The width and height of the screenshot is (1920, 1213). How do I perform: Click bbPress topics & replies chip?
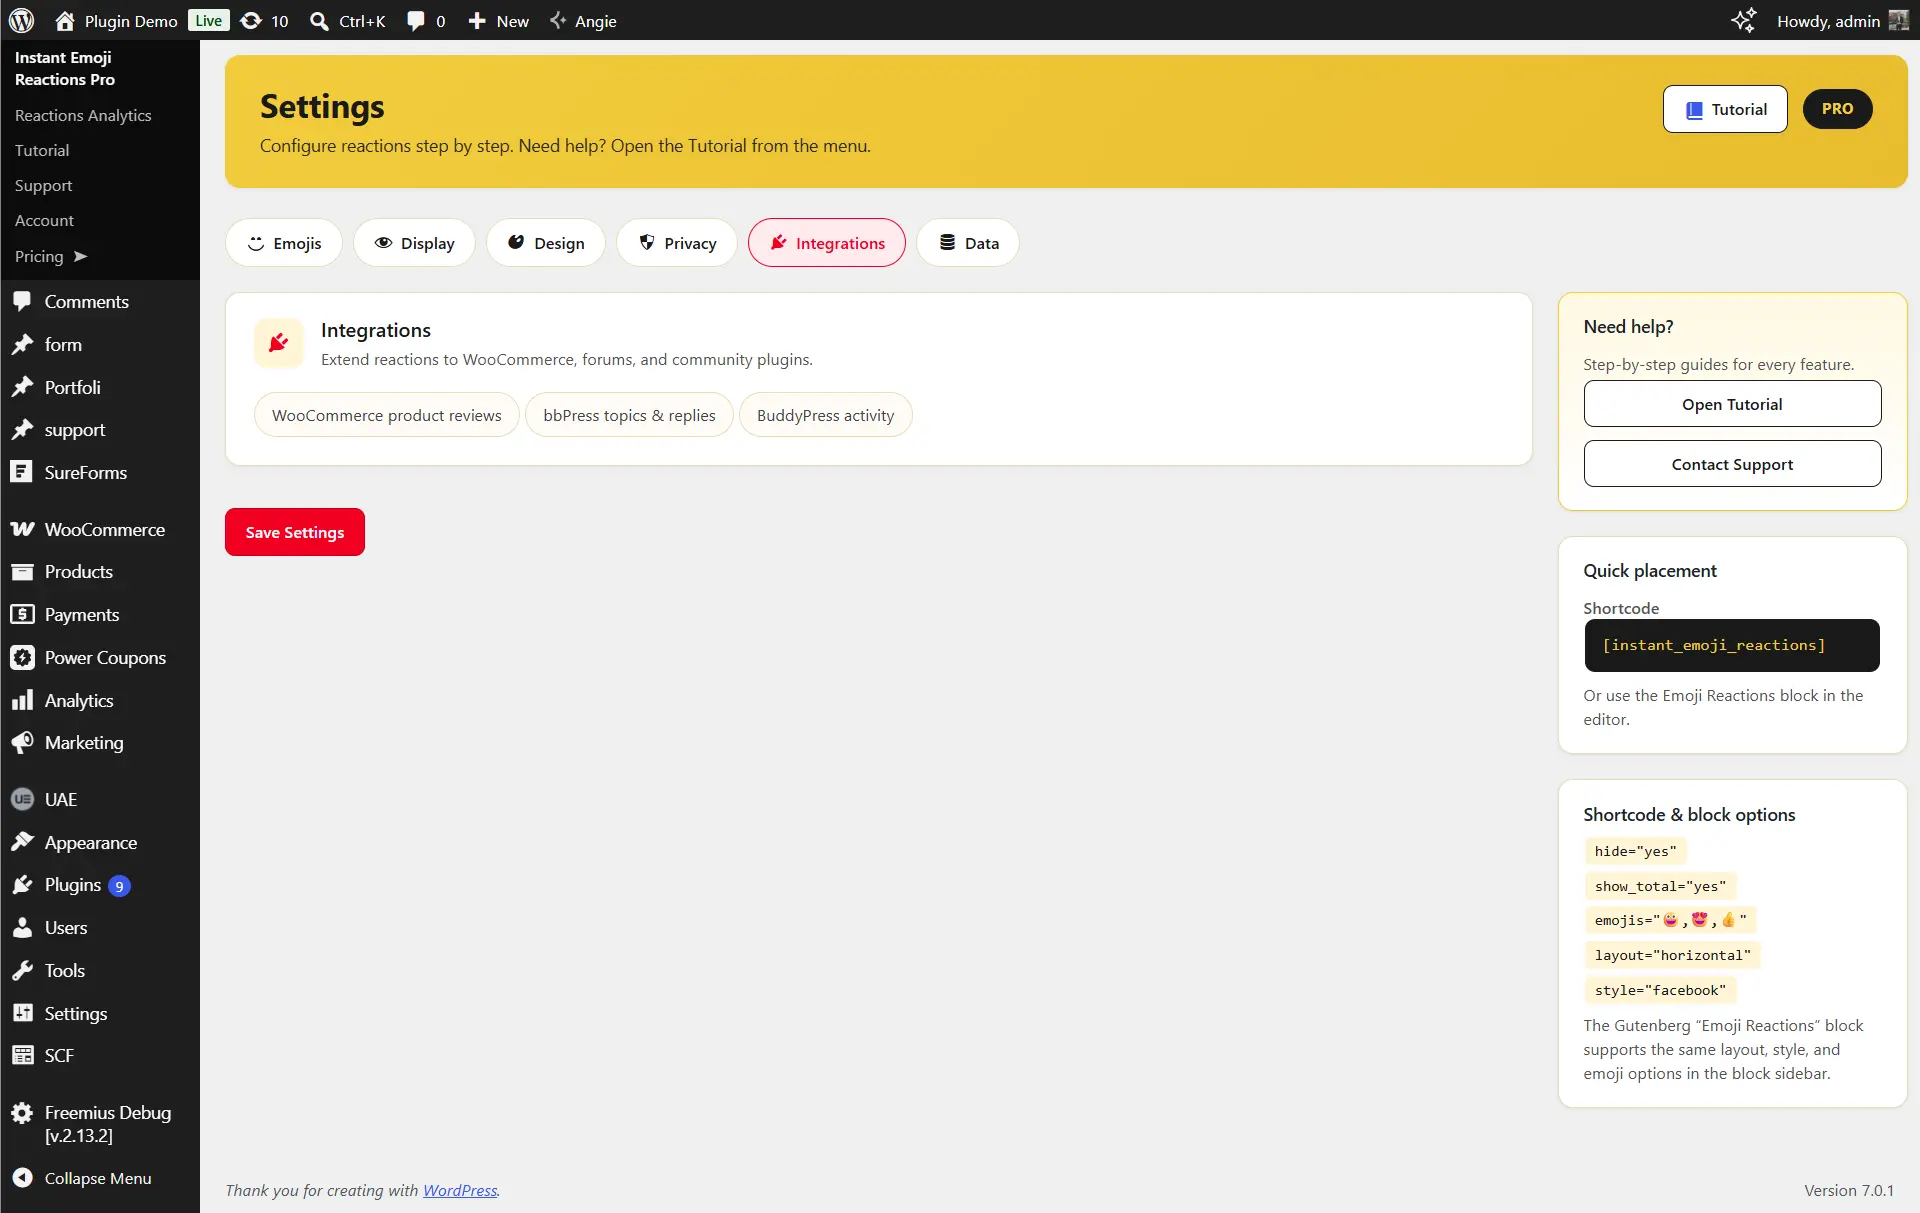click(x=630, y=415)
